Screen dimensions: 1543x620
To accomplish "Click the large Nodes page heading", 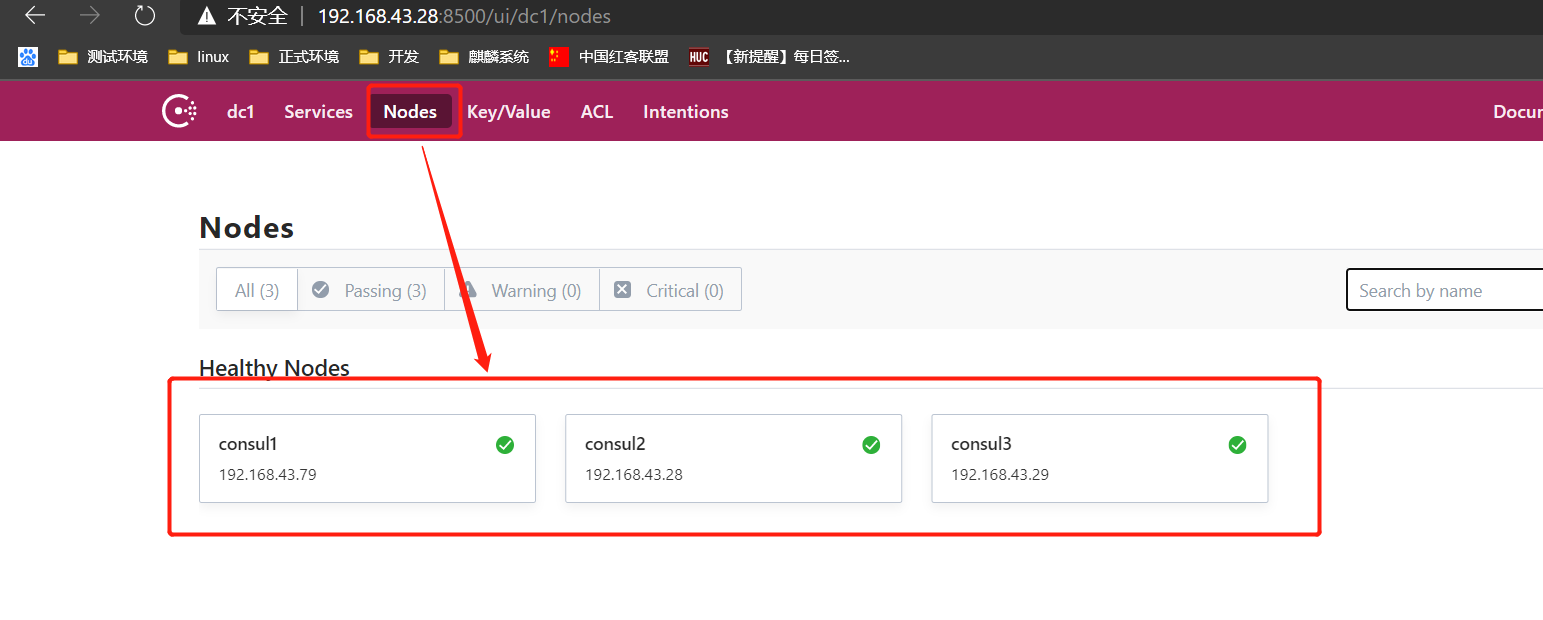I will pyautogui.click(x=247, y=227).
